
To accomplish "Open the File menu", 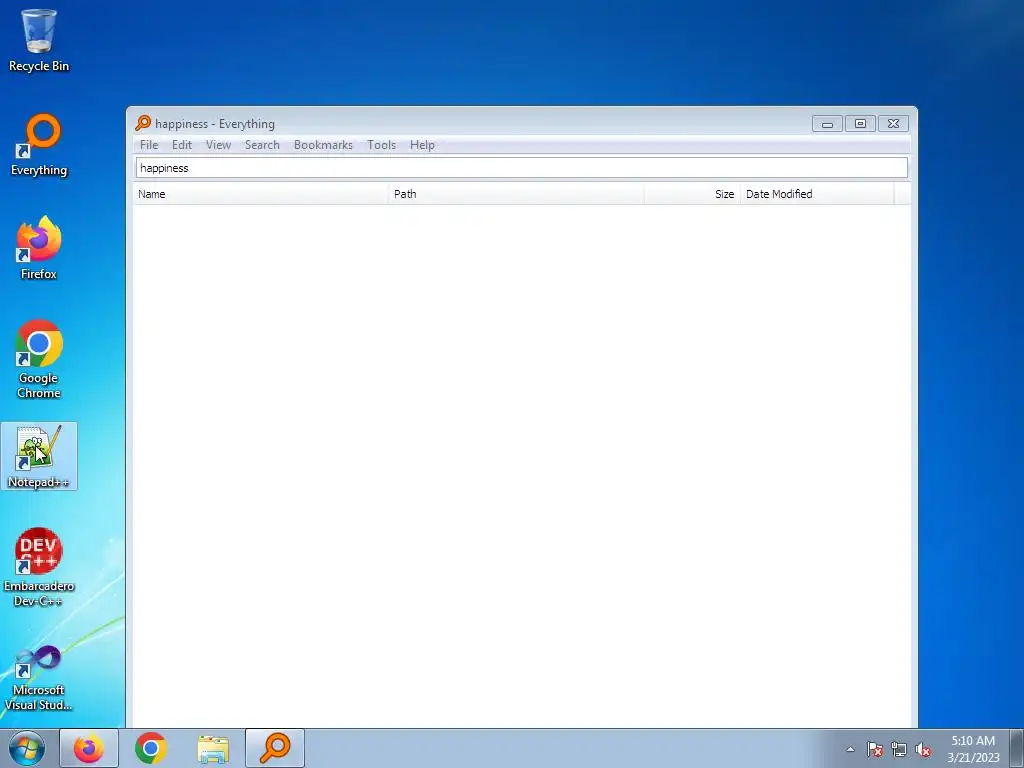I will [x=149, y=145].
